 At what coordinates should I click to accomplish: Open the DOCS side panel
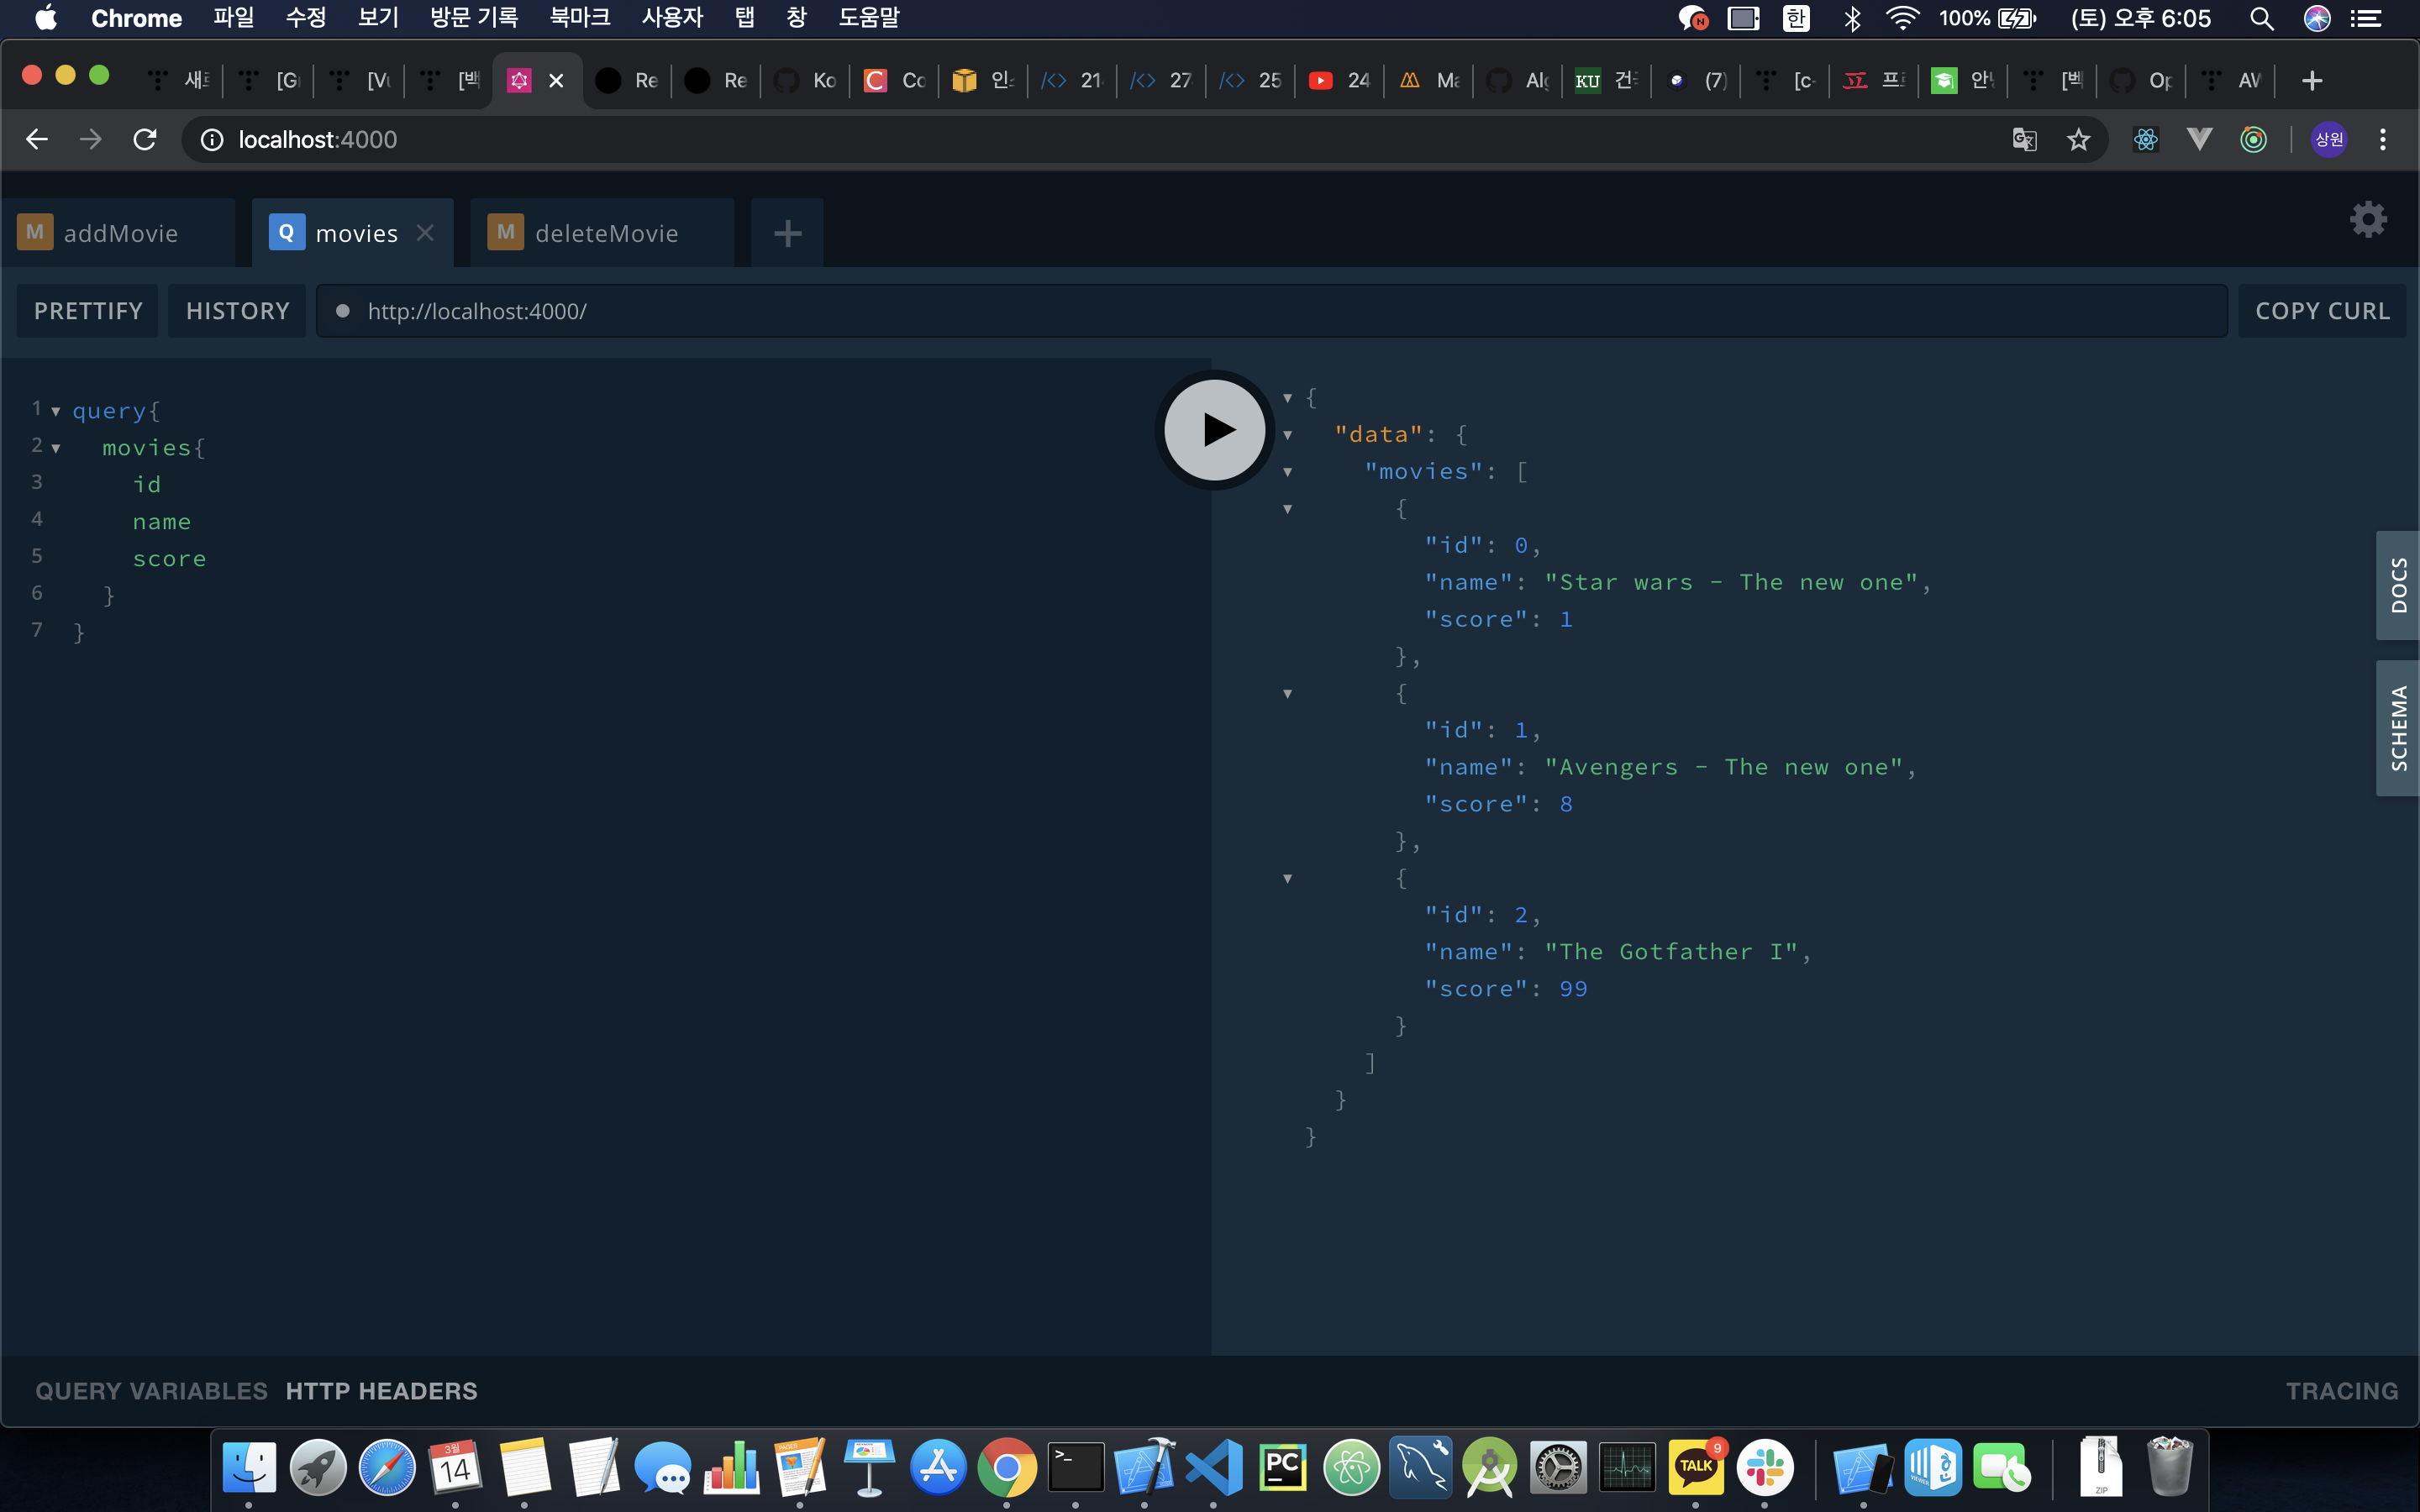(x=2398, y=585)
